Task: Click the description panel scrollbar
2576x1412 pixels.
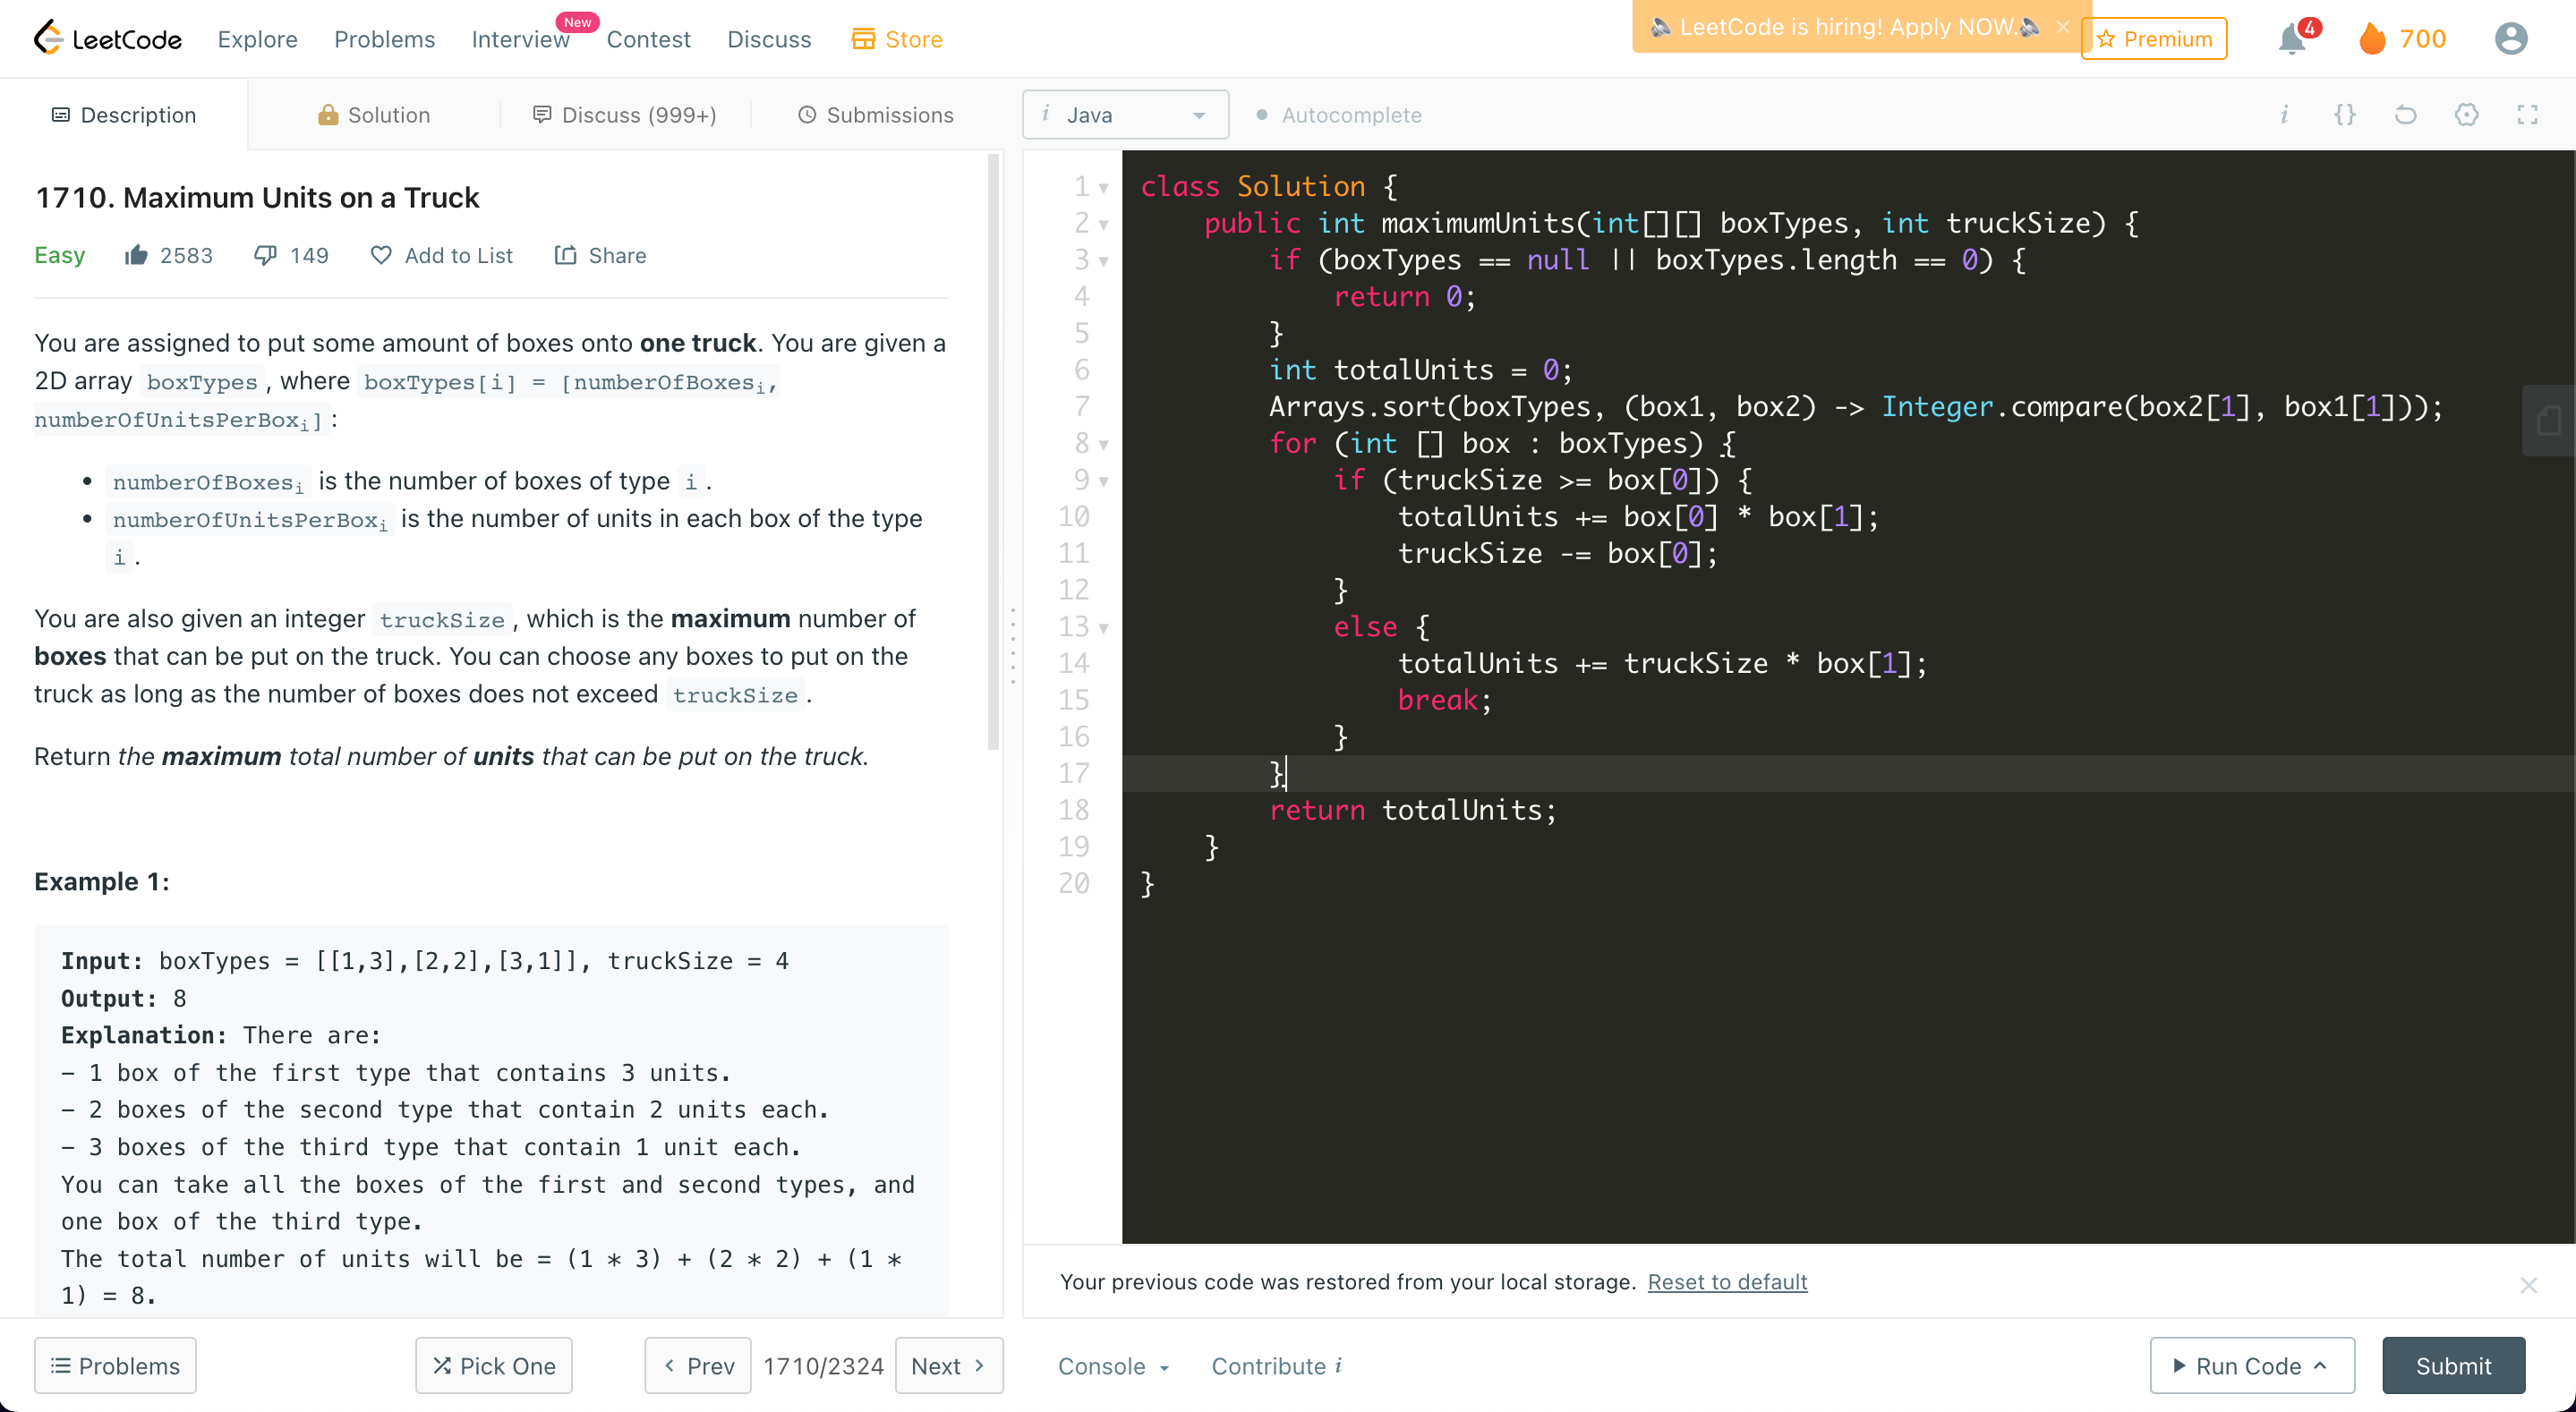Action: pos(993,450)
